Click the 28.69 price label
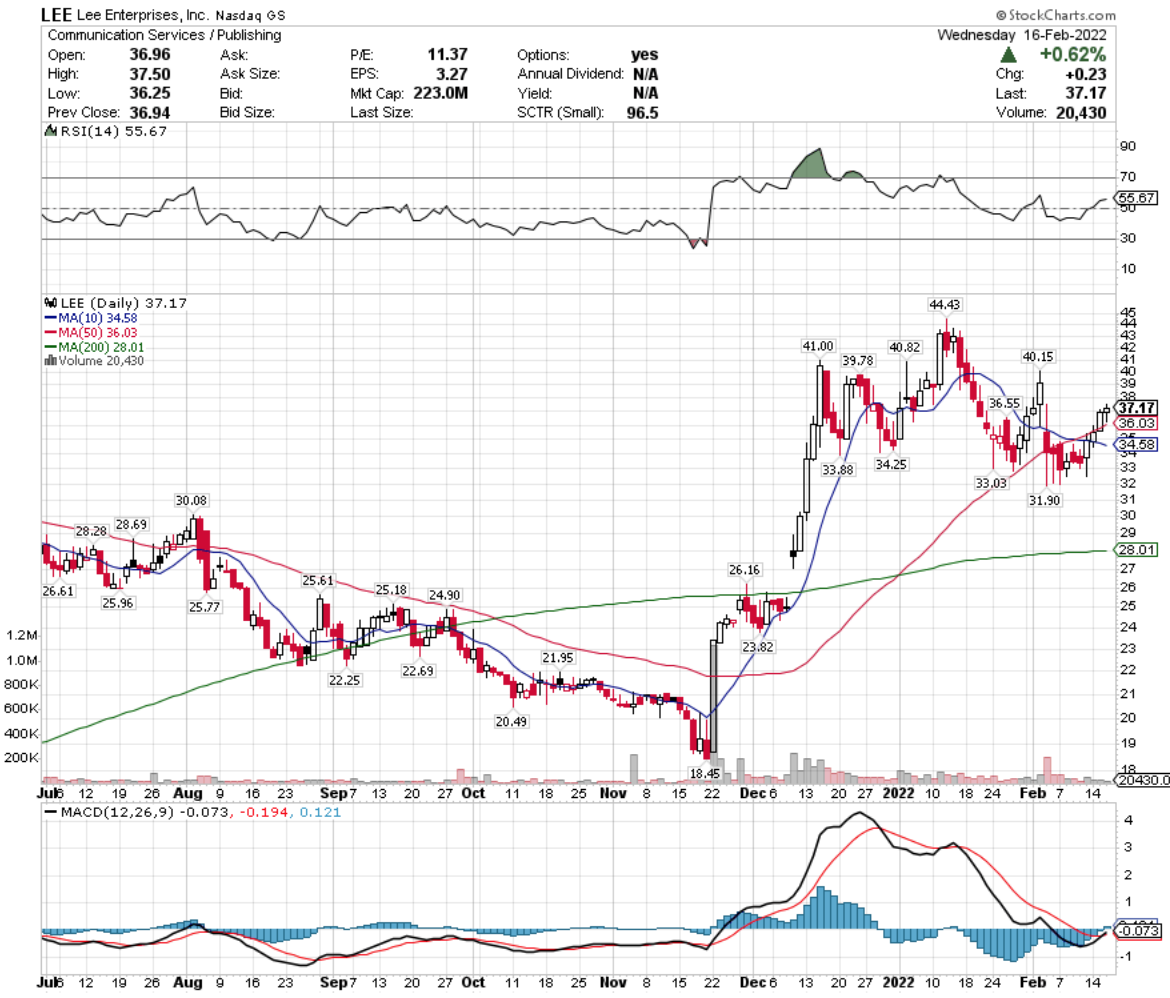The width and height of the screenshot is (1170, 998). [131, 524]
